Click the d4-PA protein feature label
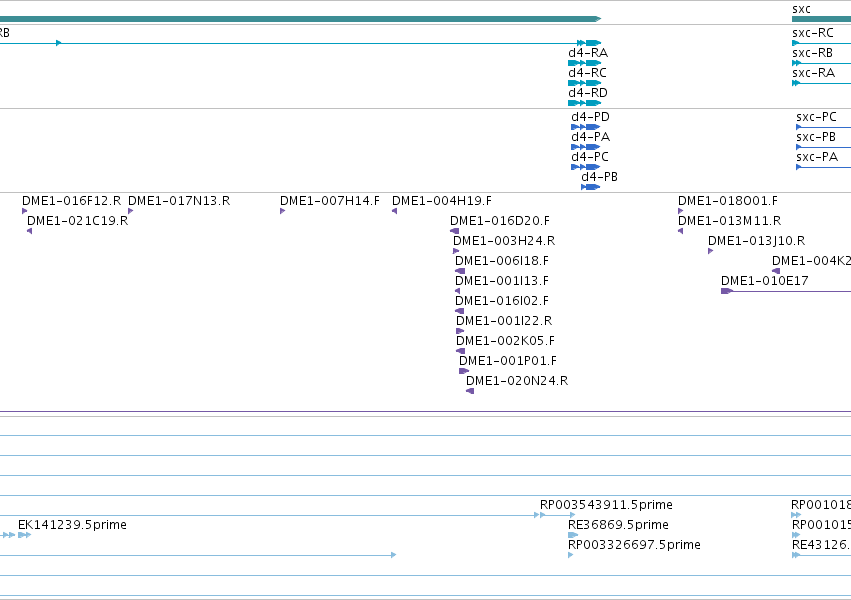The height and width of the screenshot is (600, 851). [x=590, y=137]
